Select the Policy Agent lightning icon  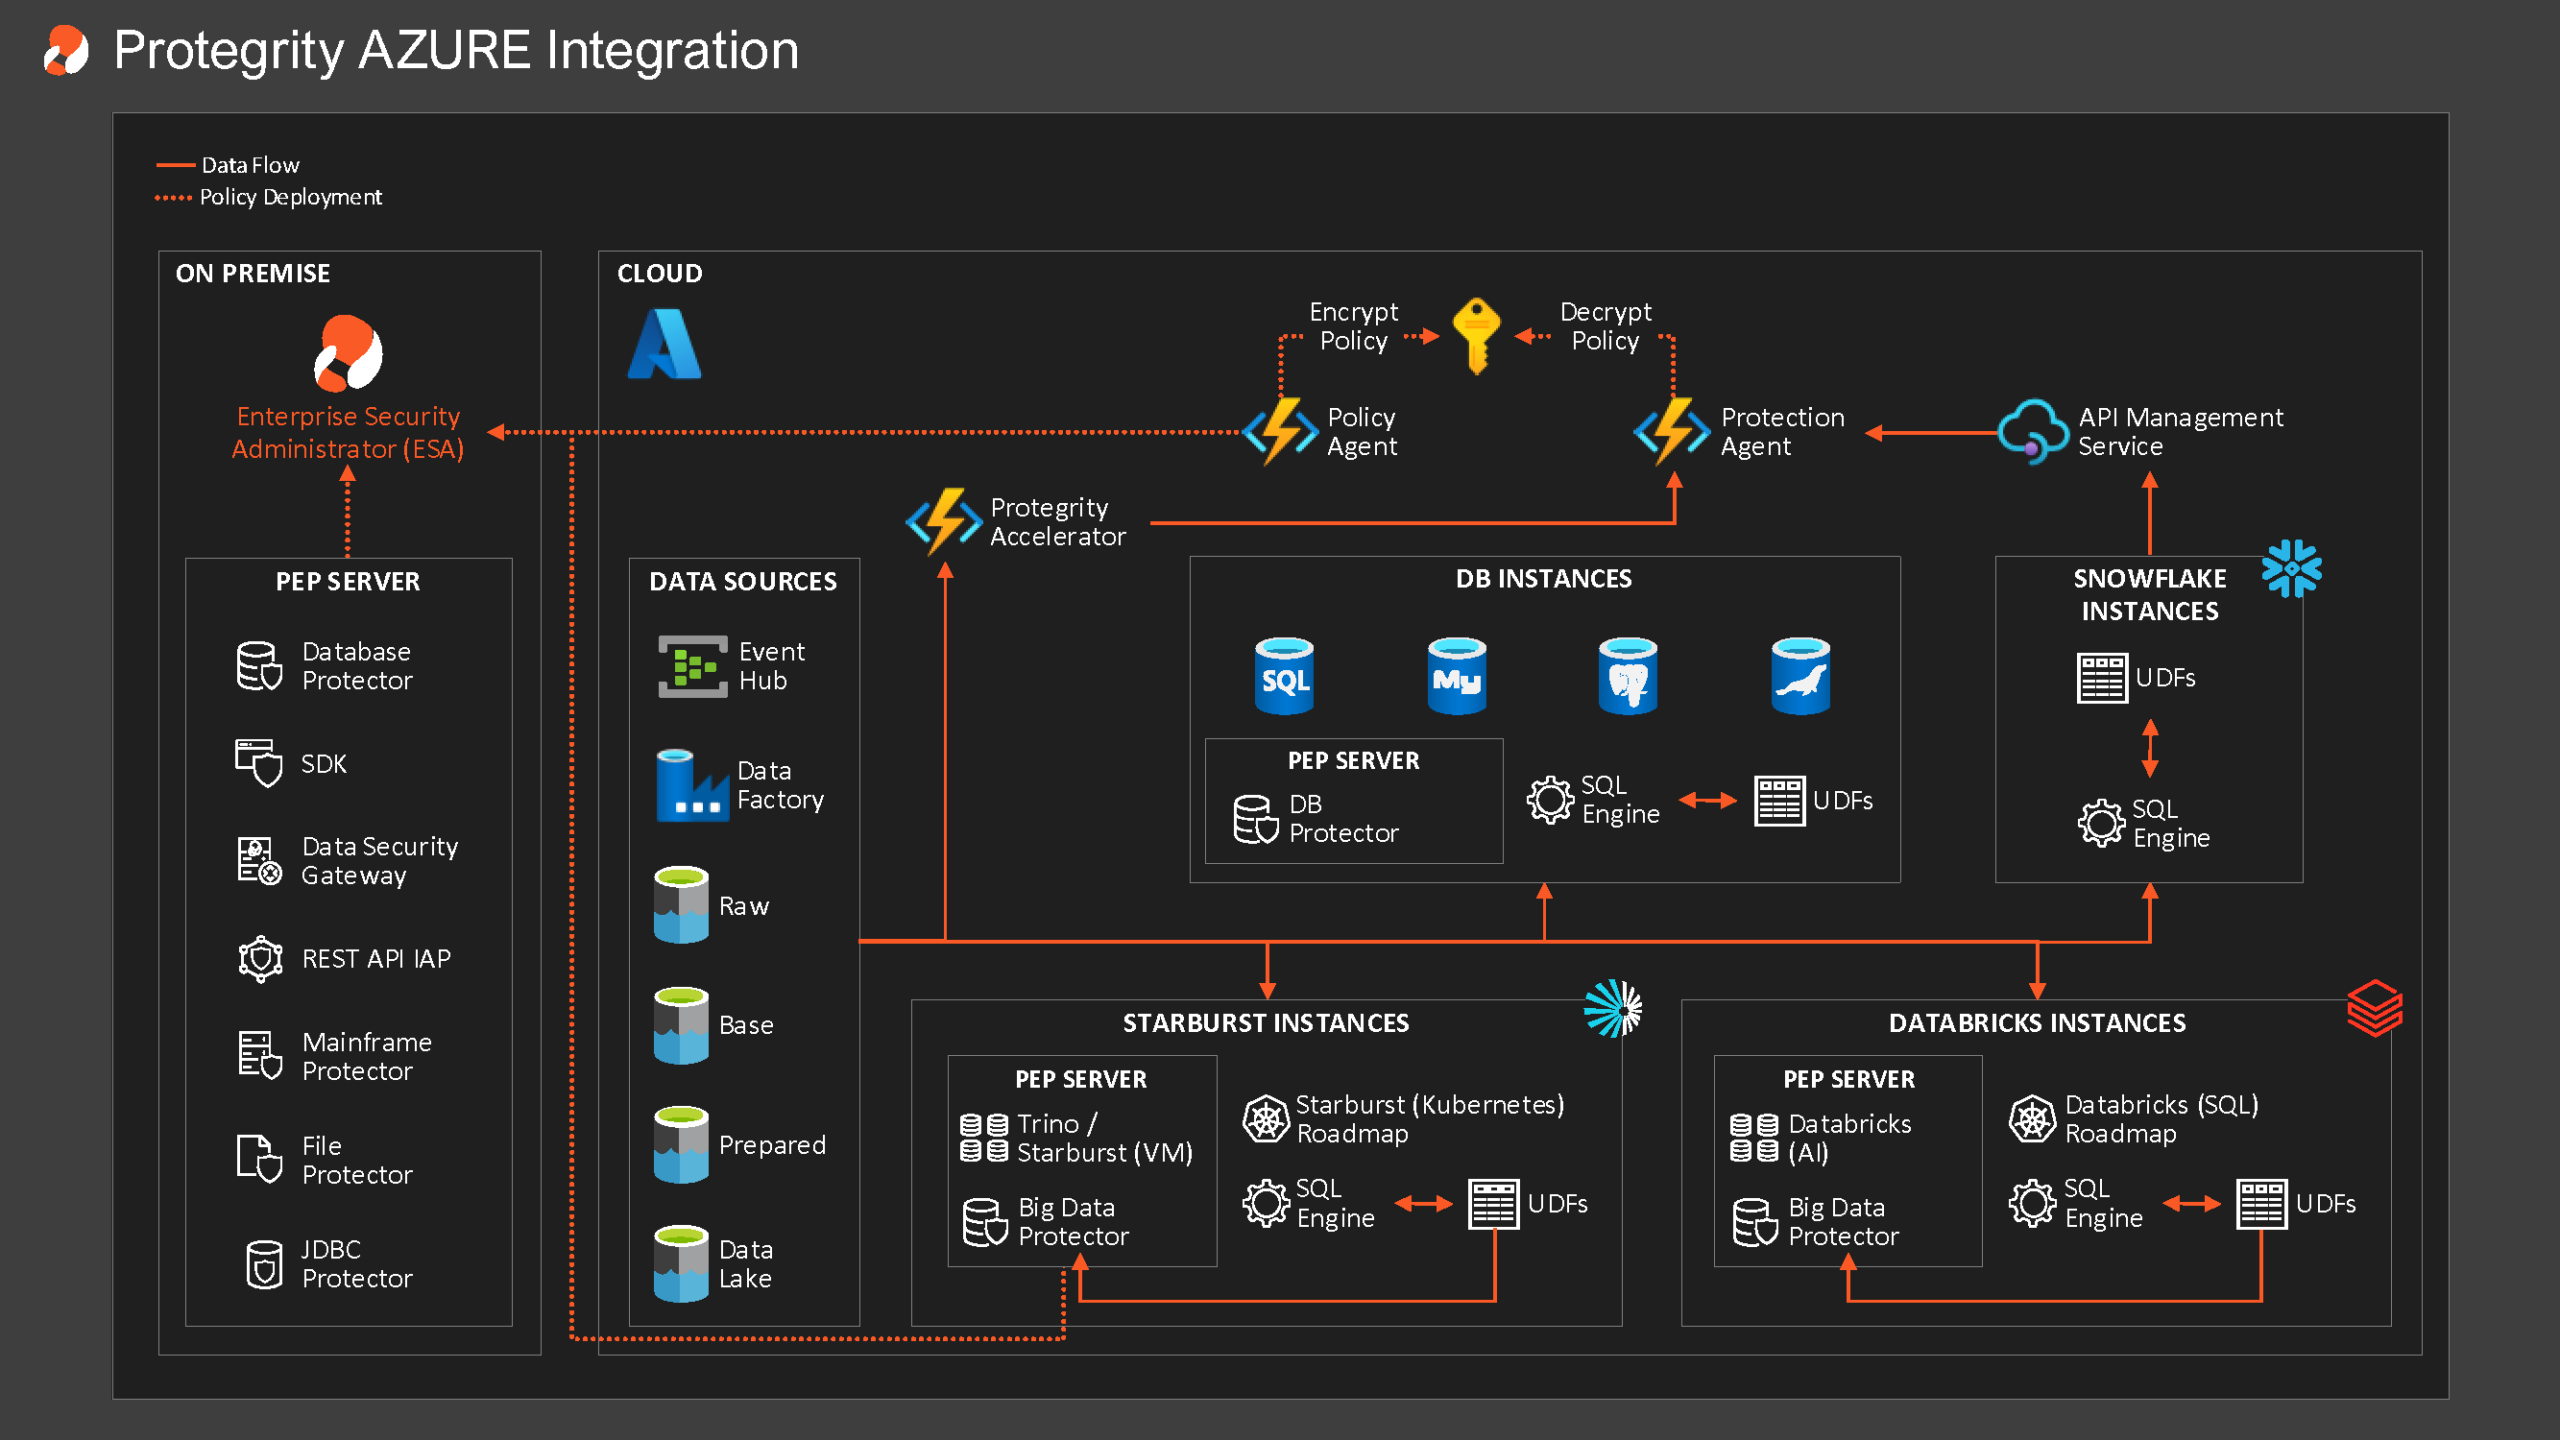tap(1281, 432)
